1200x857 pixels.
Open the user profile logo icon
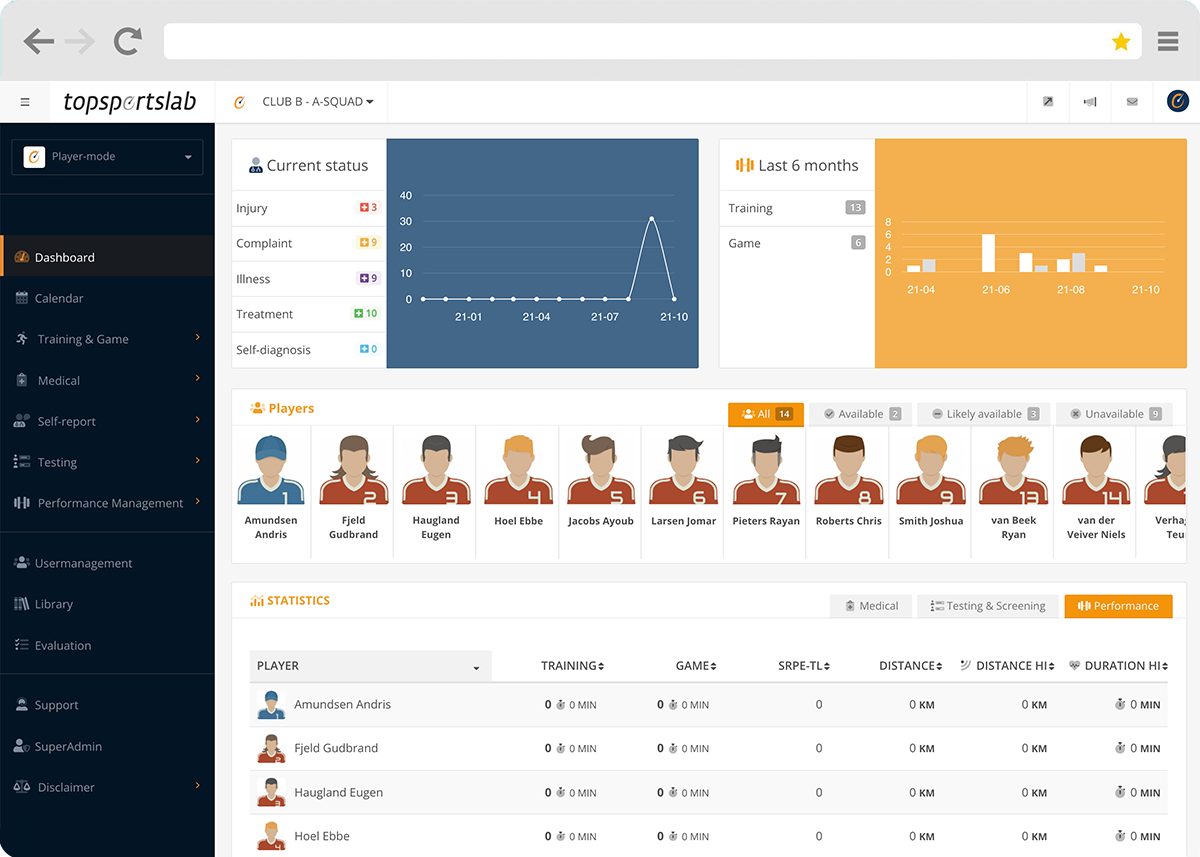pyautogui.click(x=1177, y=102)
